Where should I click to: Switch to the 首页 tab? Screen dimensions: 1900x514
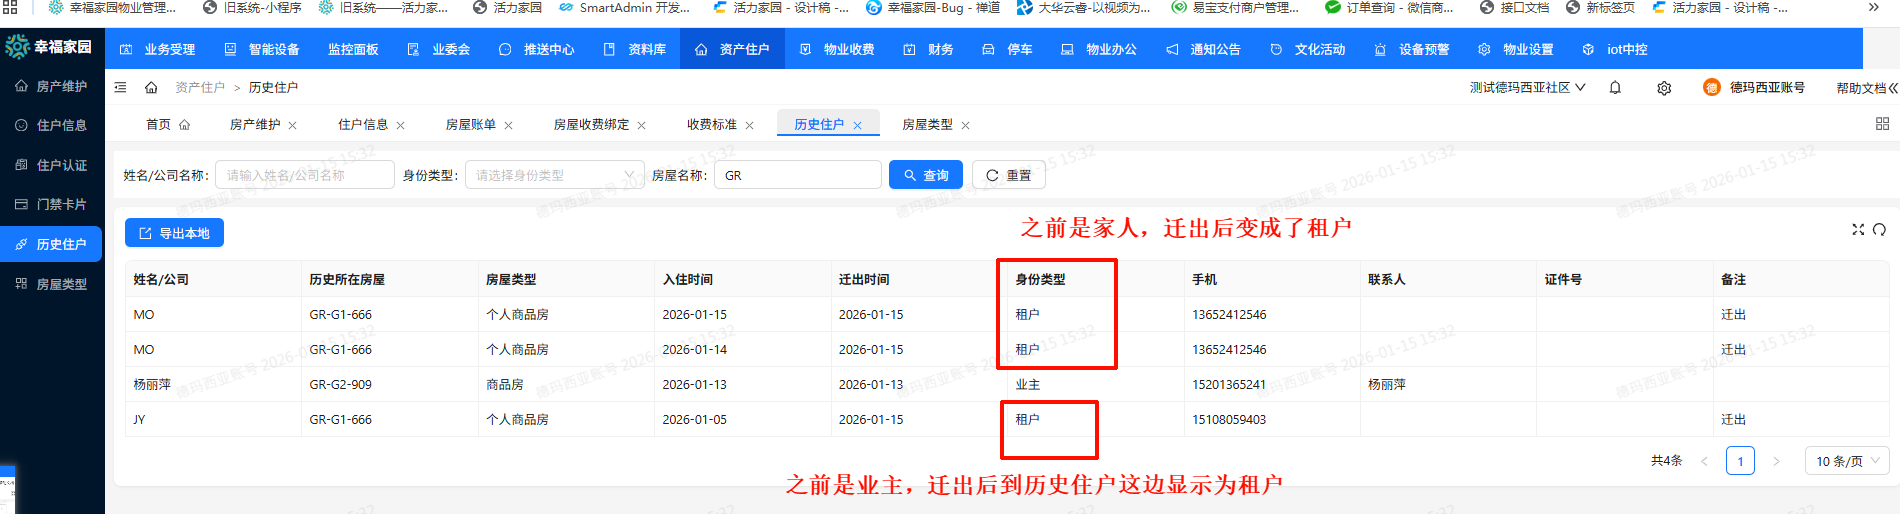(x=168, y=125)
